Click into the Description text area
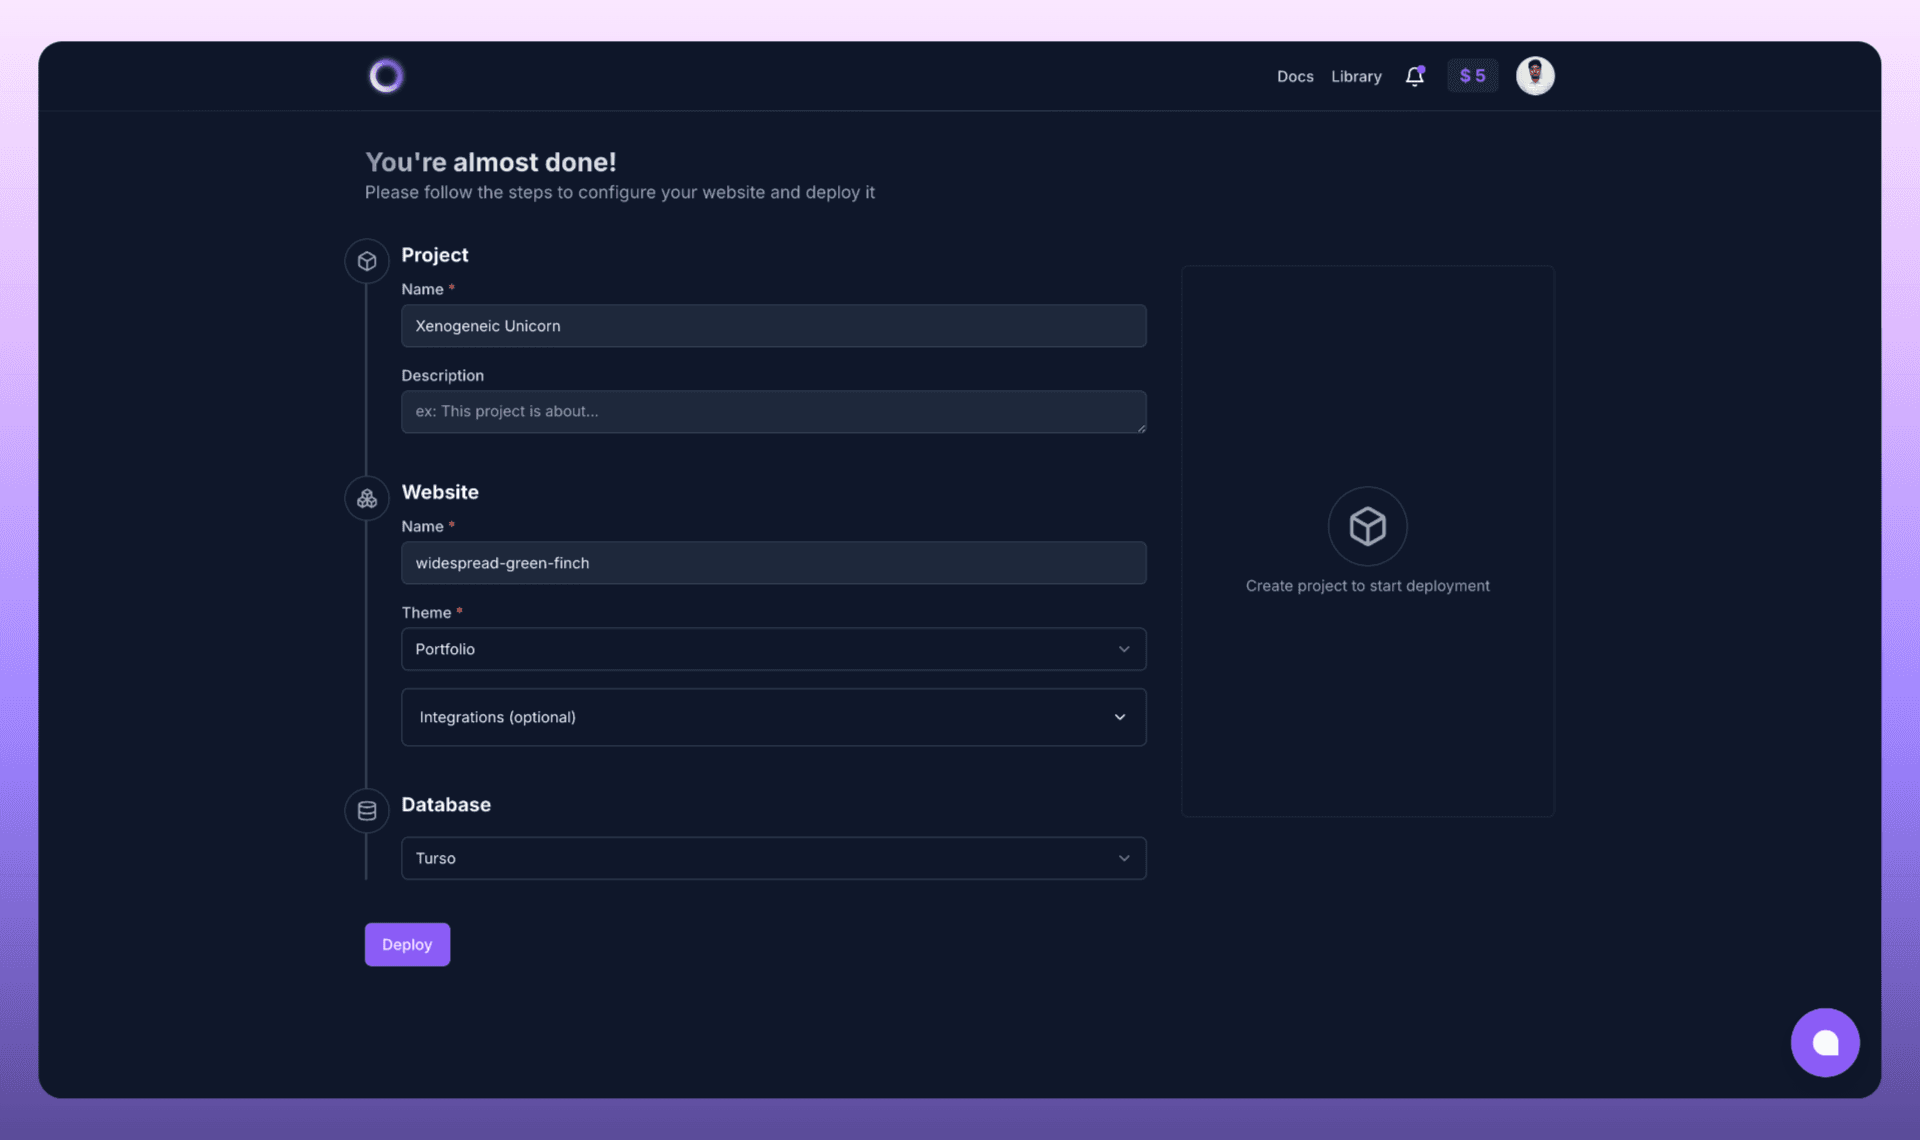Viewport: 1920px width, 1140px height. 773,411
